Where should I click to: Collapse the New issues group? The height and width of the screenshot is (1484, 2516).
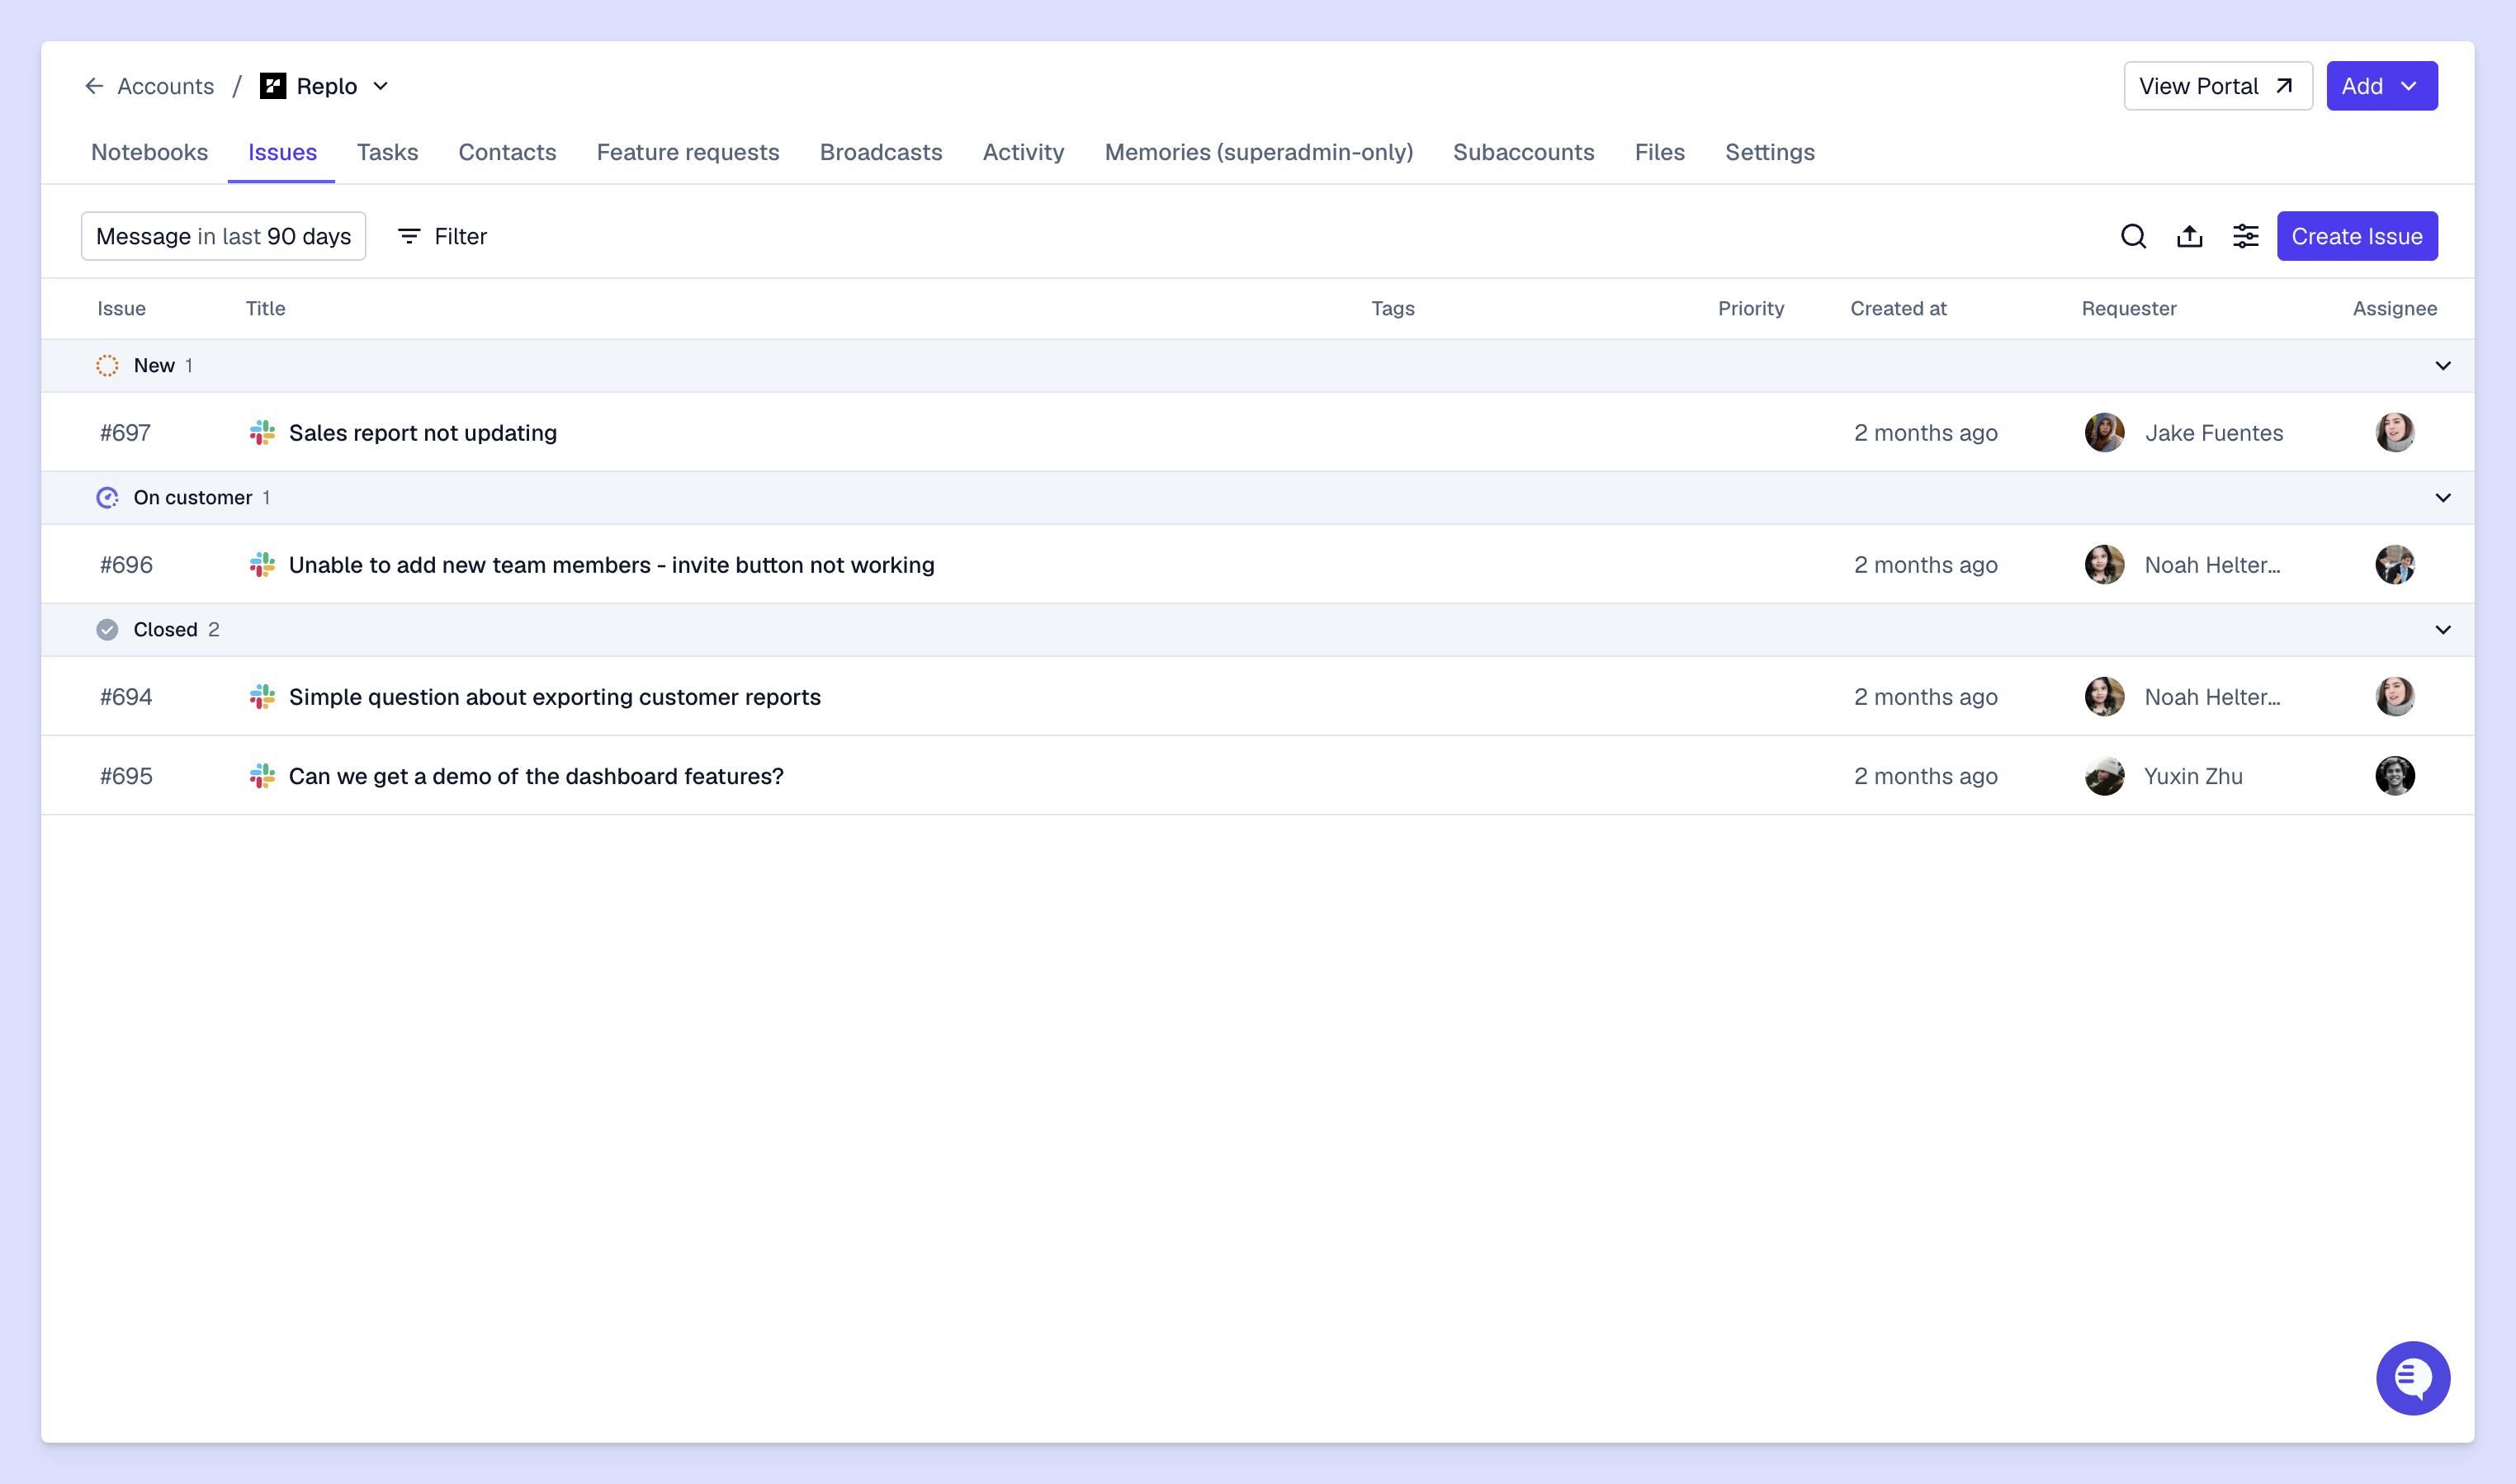(x=2442, y=365)
